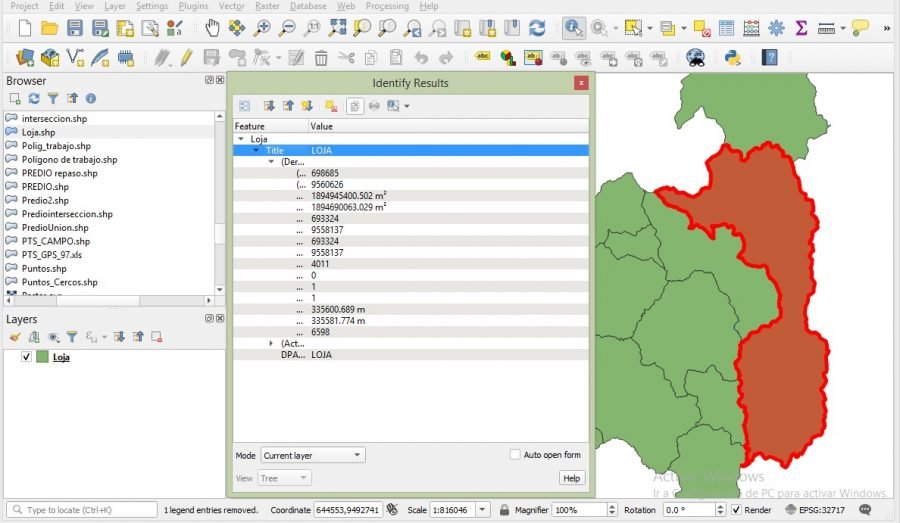The image size is (900, 523).
Task: Click the green Loja layer color swatch
Action: click(x=42, y=357)
